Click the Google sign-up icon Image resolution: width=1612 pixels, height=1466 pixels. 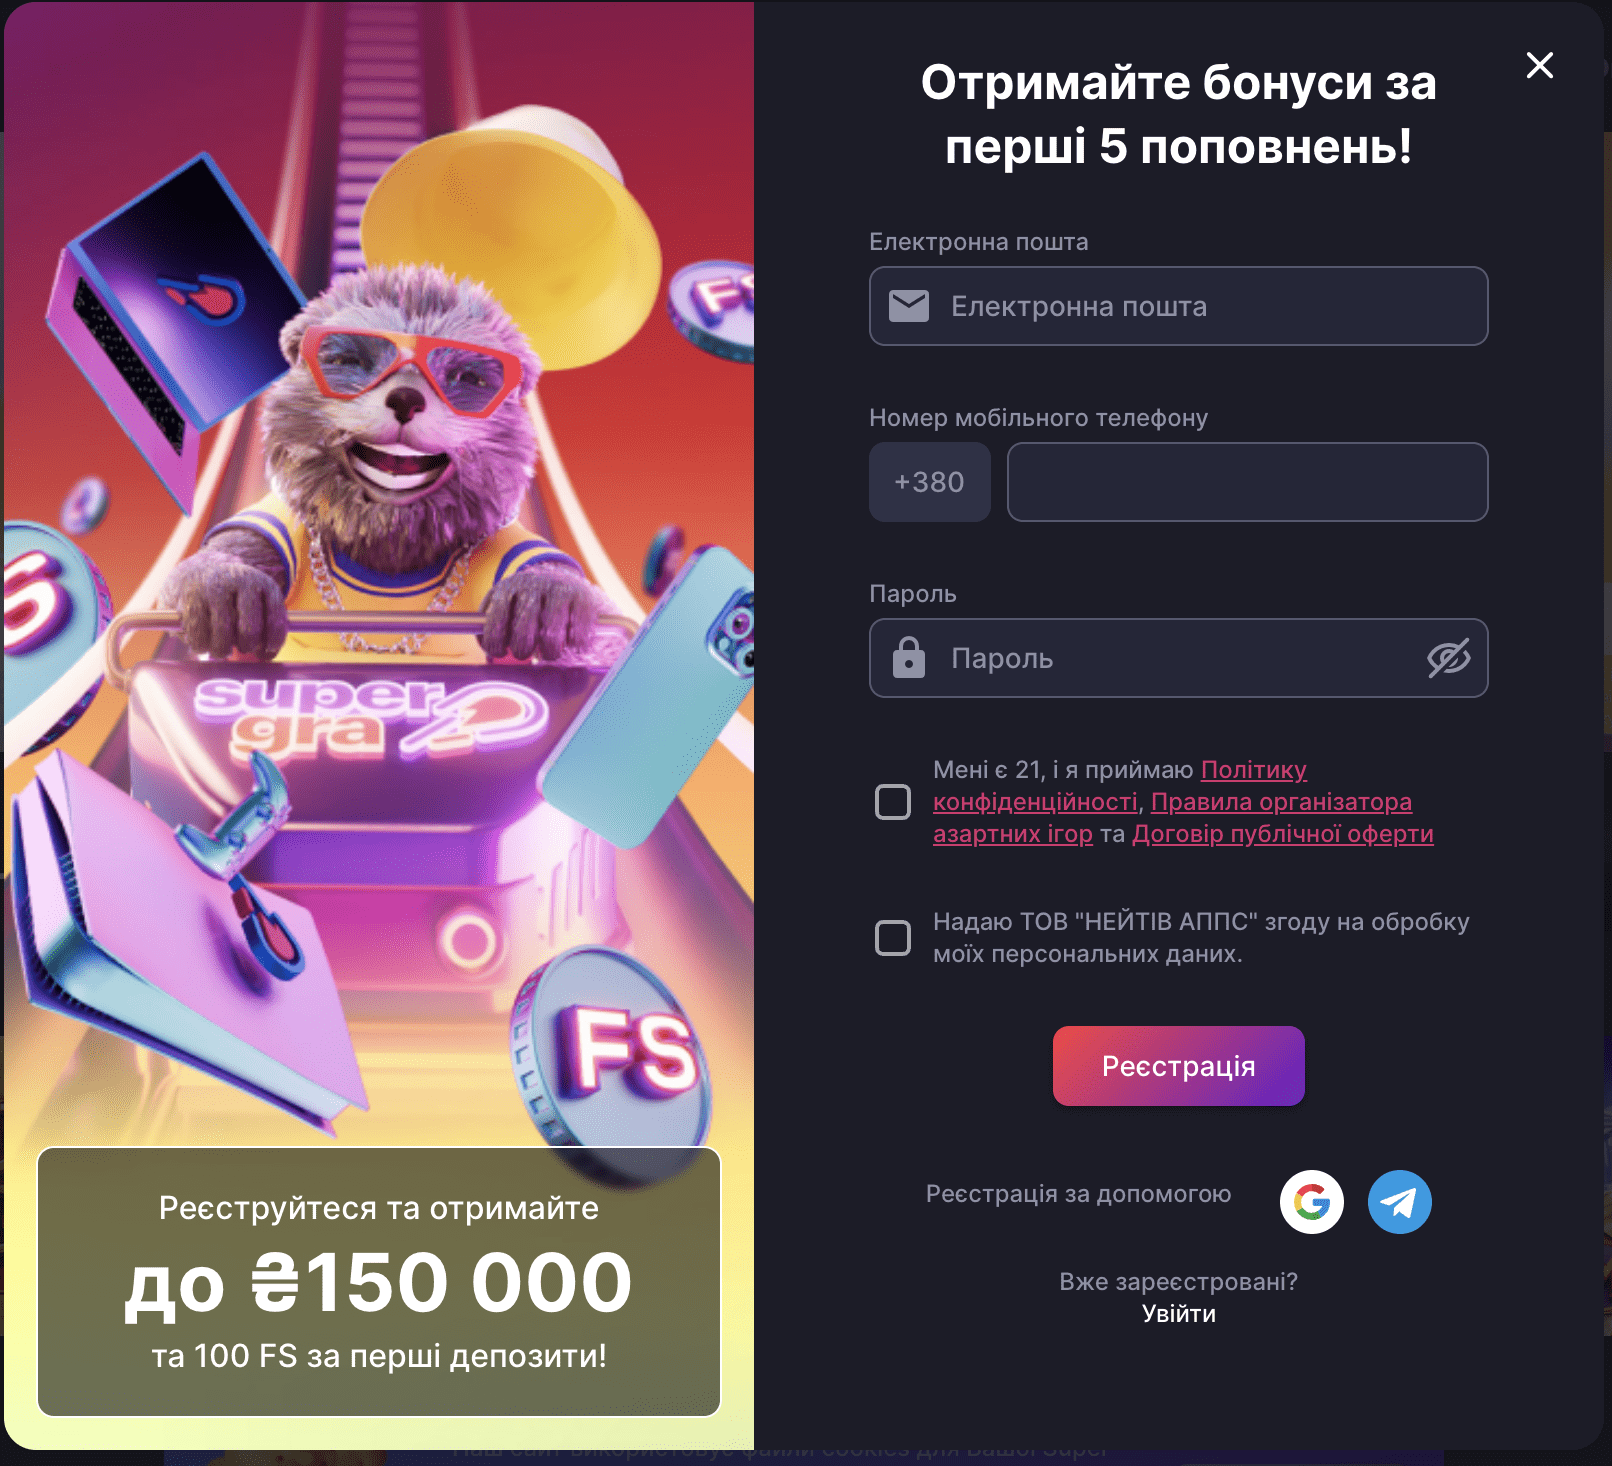(1311, 1201)
